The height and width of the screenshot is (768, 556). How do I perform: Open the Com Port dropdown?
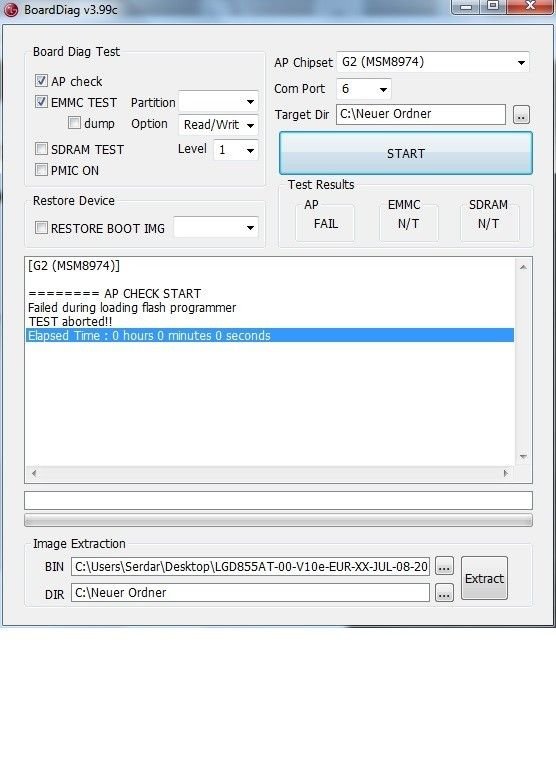click(364, 89)
